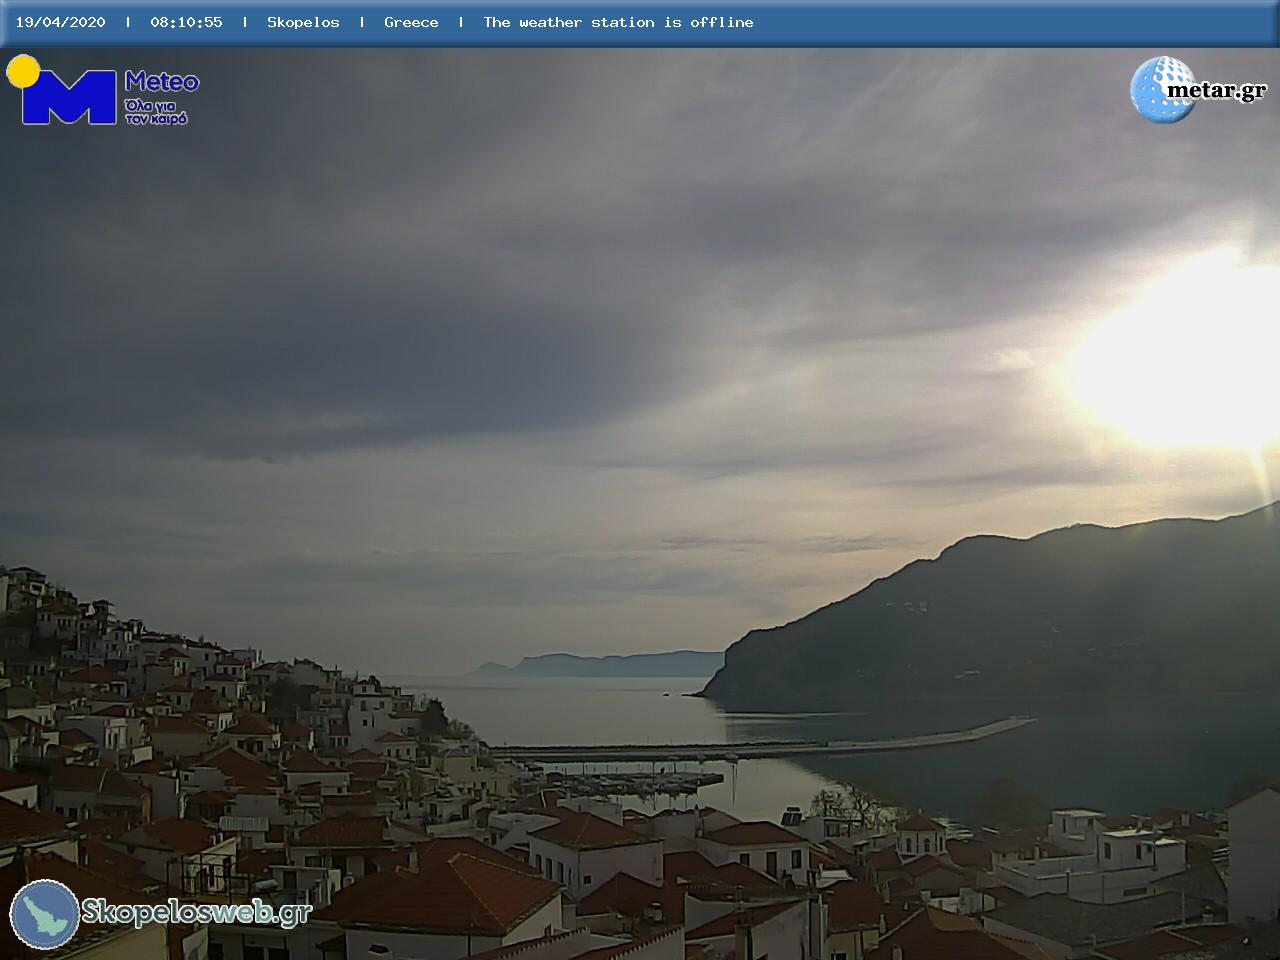The image size is (1280, 960).
Task: Click the Meteo logo with sun icon
Action: click(102, 90)
